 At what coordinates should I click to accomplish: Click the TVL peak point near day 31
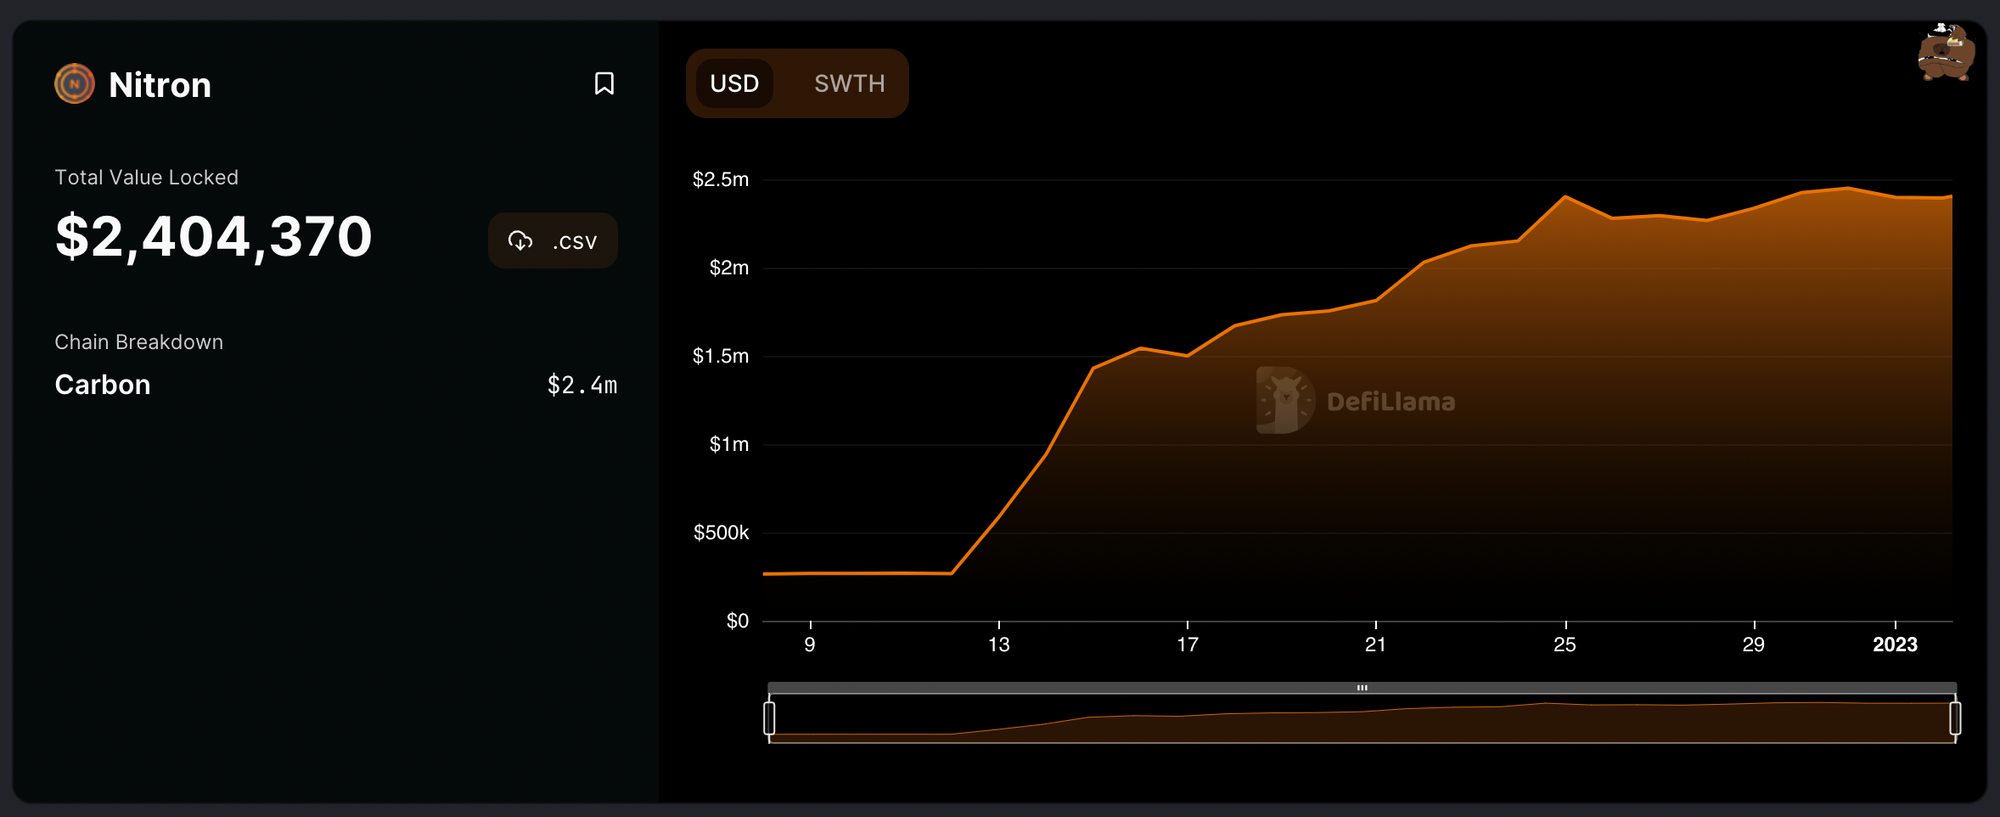pos(1848,188)
